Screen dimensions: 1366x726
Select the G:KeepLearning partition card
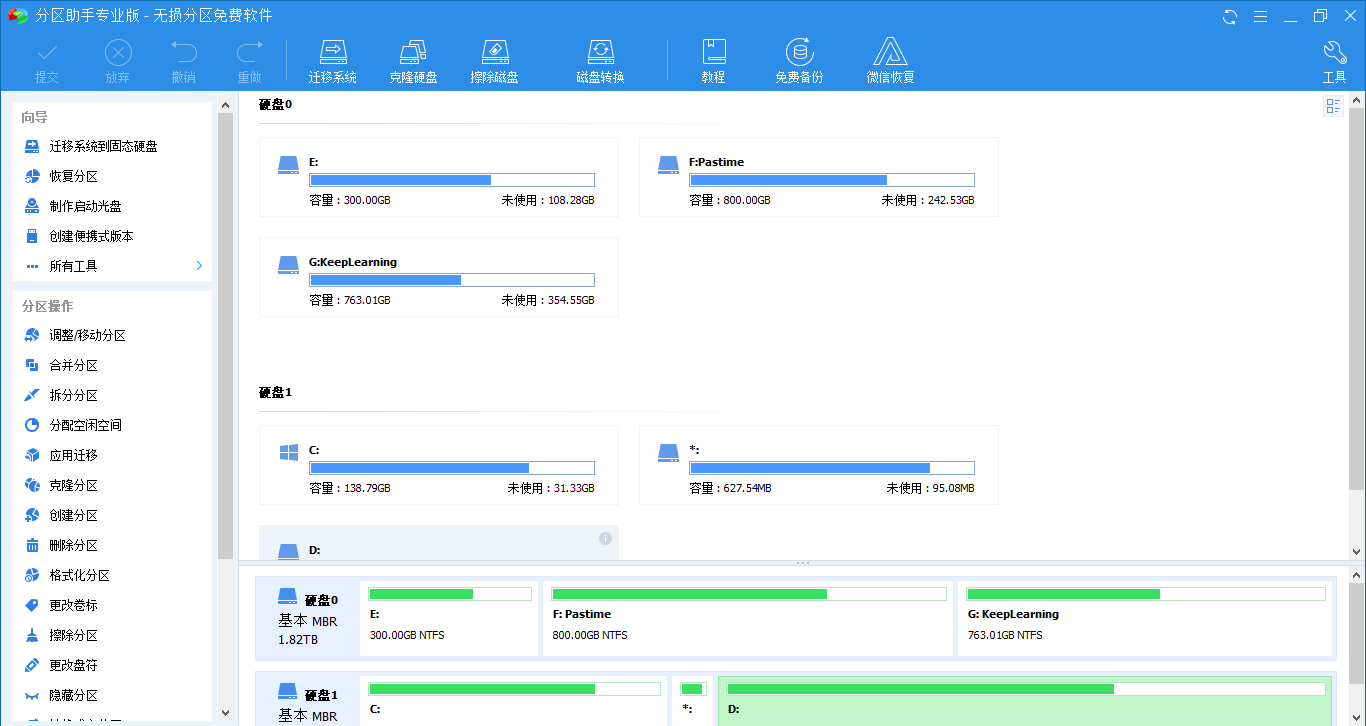(438, 277)
